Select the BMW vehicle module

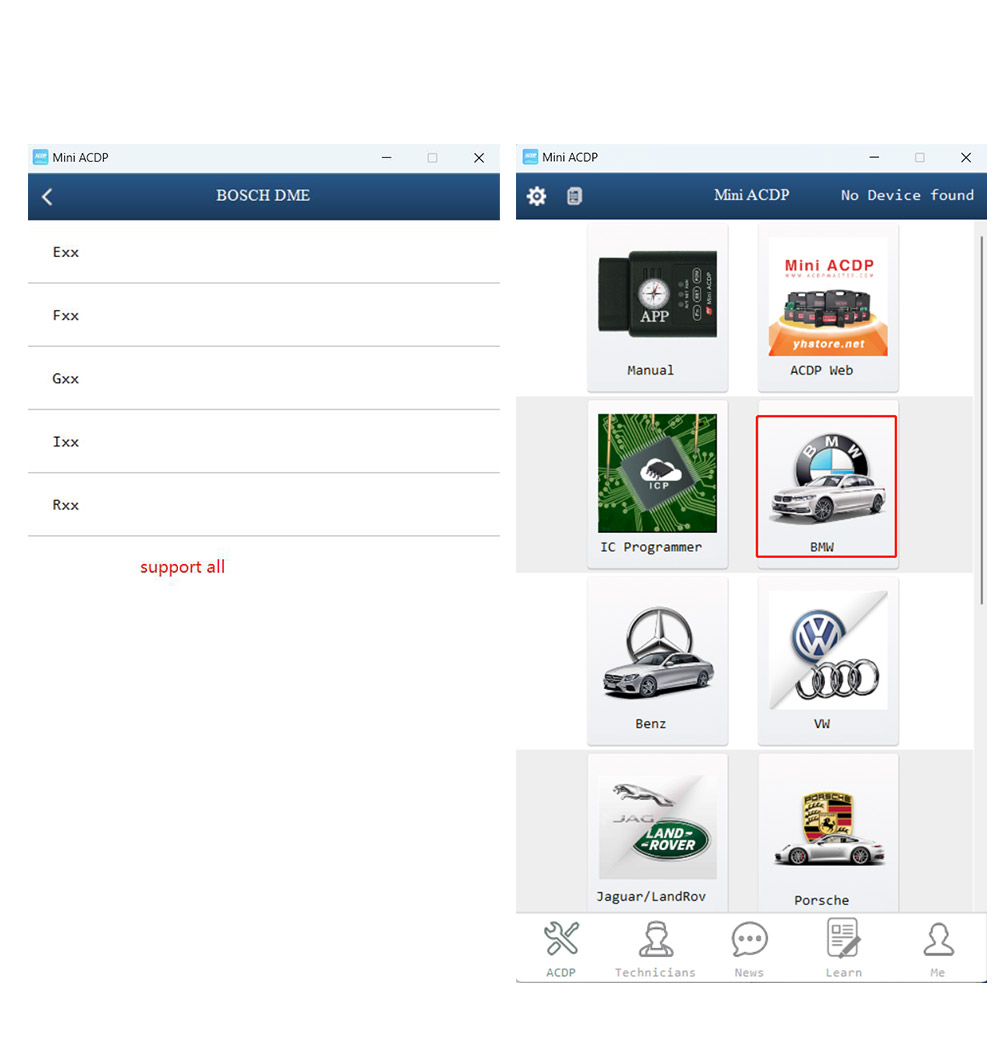pos(826,486)
